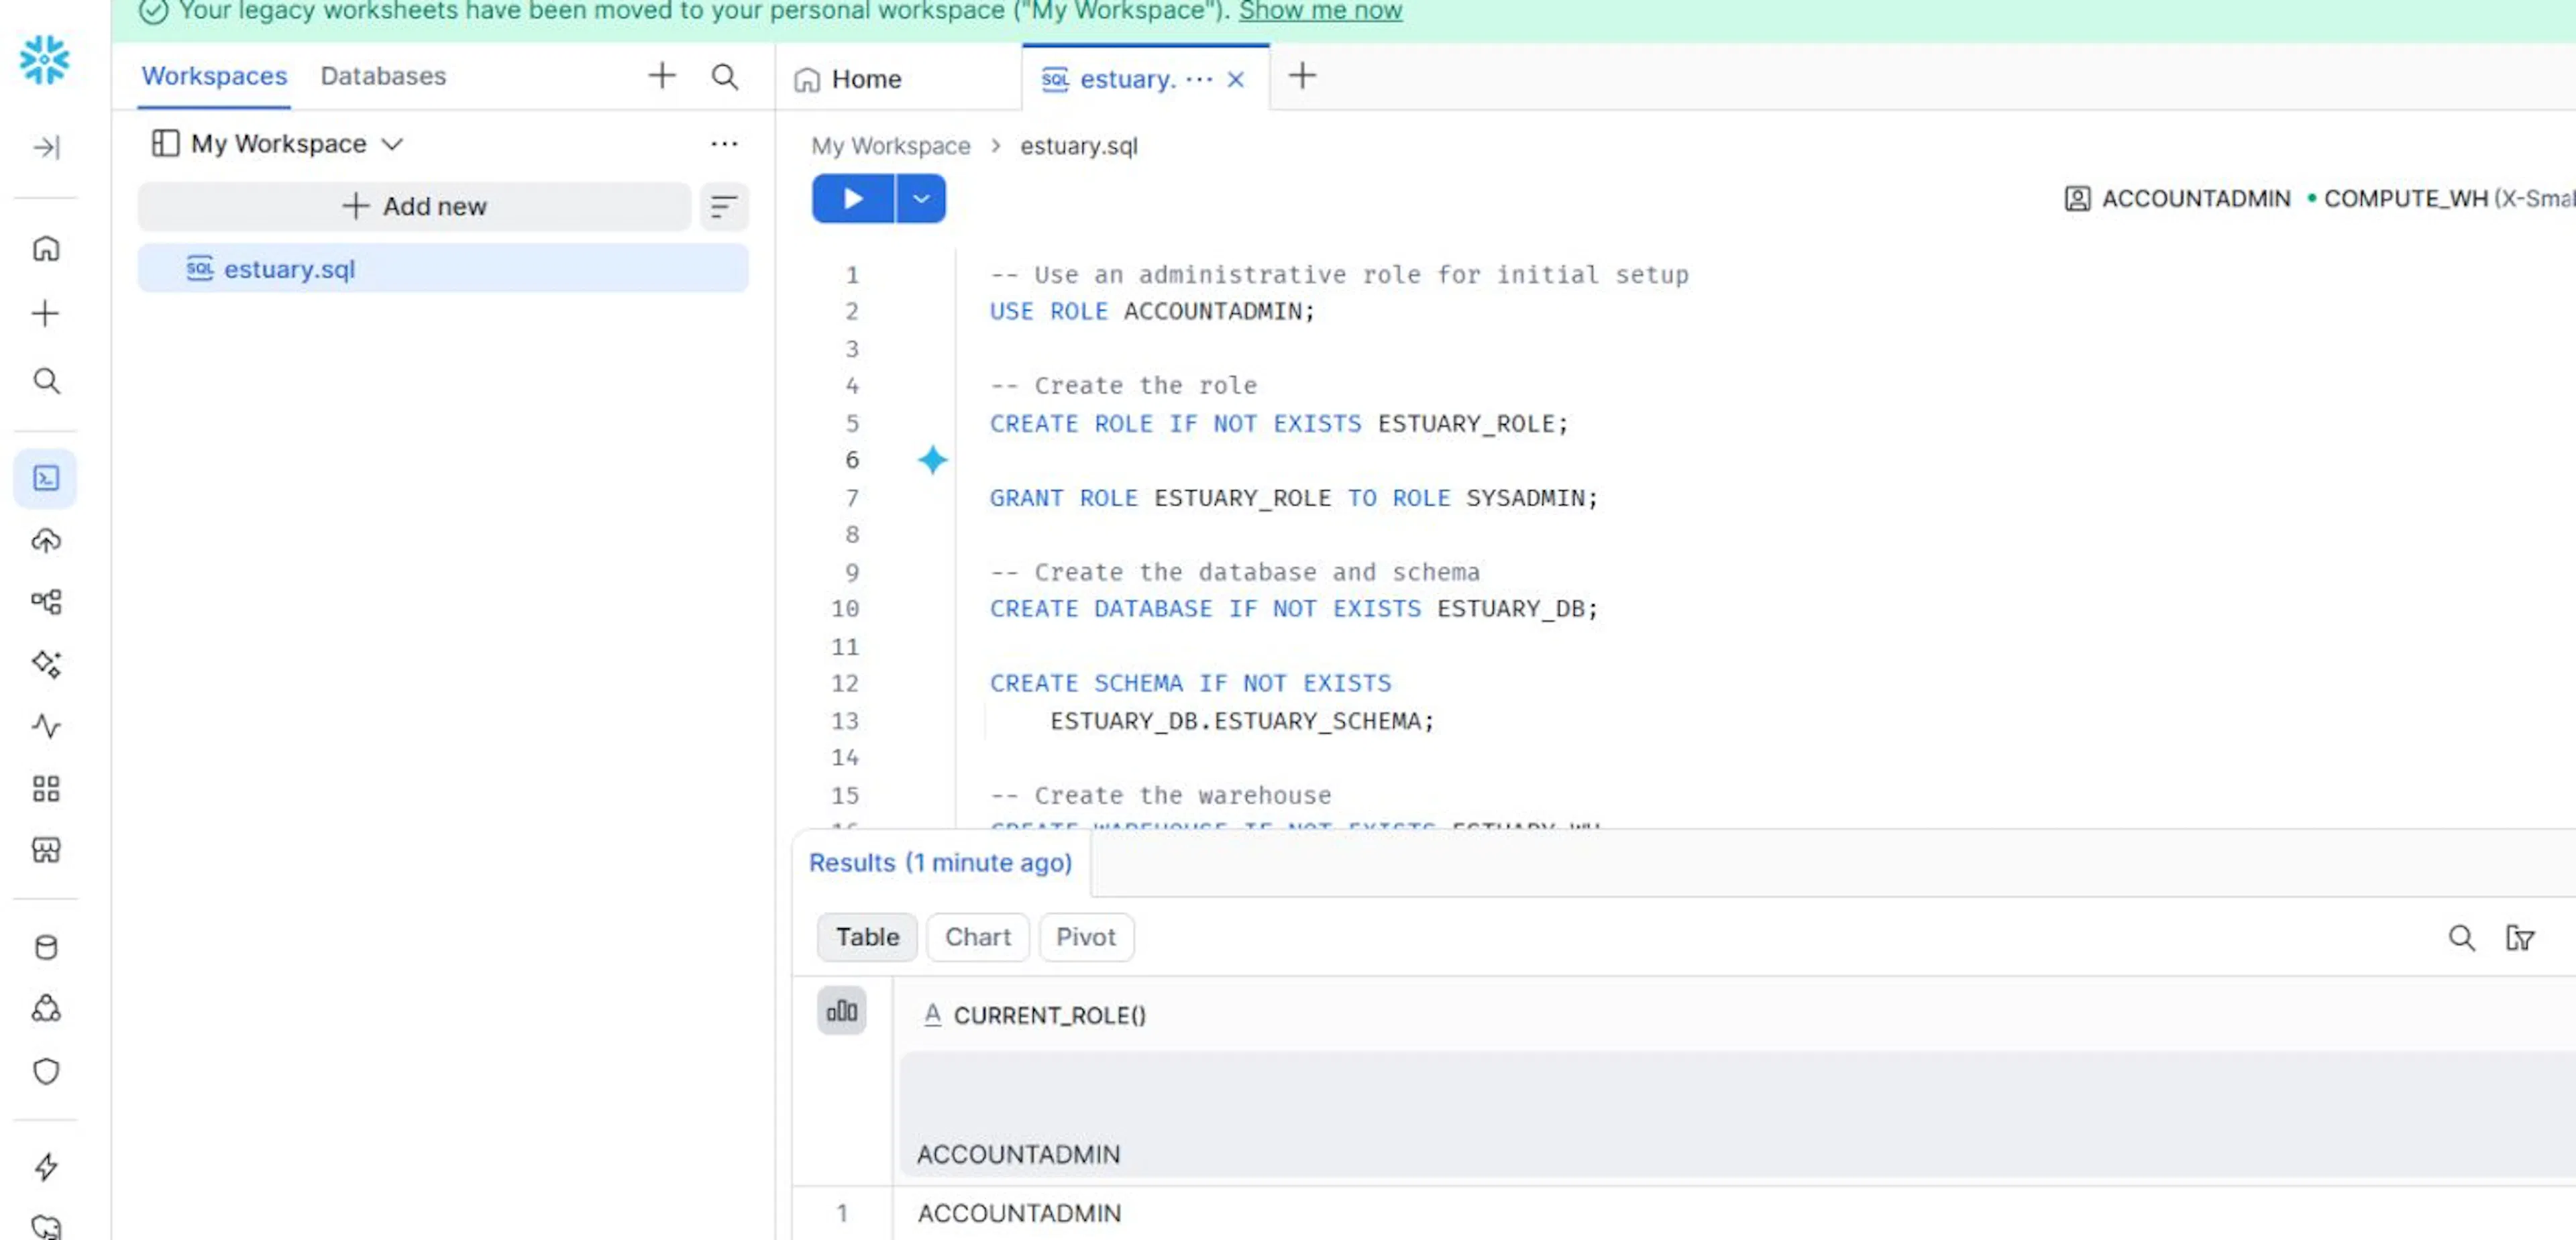Open the Governance shield sidebar icon
The width and height of the screenshot is (2576, 1240).
tap(46, 1071)
